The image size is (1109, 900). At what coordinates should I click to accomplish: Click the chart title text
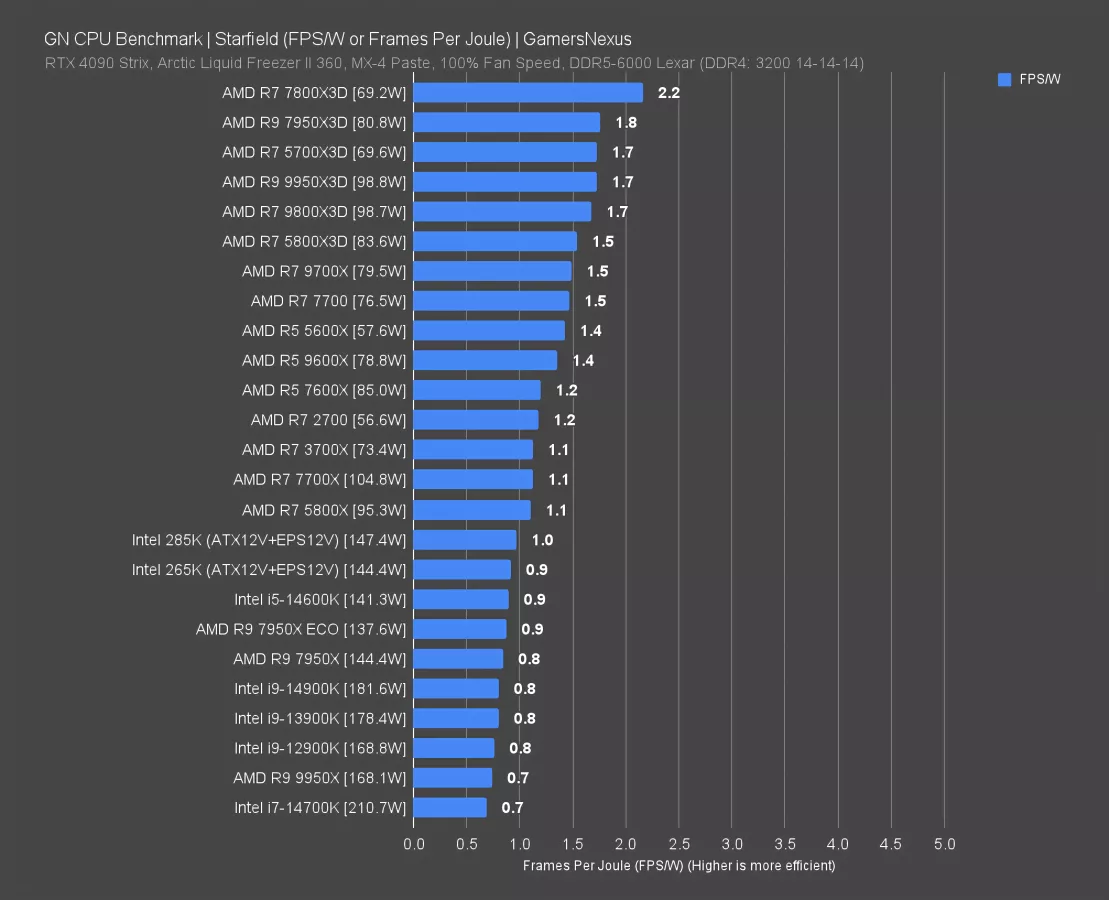337,40
